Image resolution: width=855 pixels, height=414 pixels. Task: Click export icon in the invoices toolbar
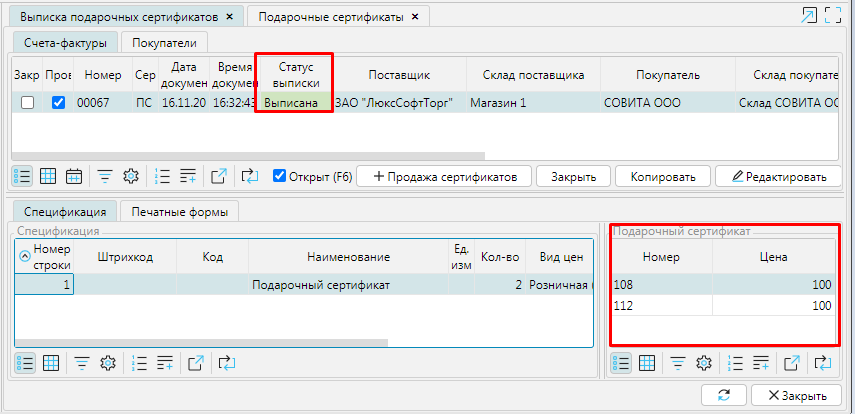point(219,176)
